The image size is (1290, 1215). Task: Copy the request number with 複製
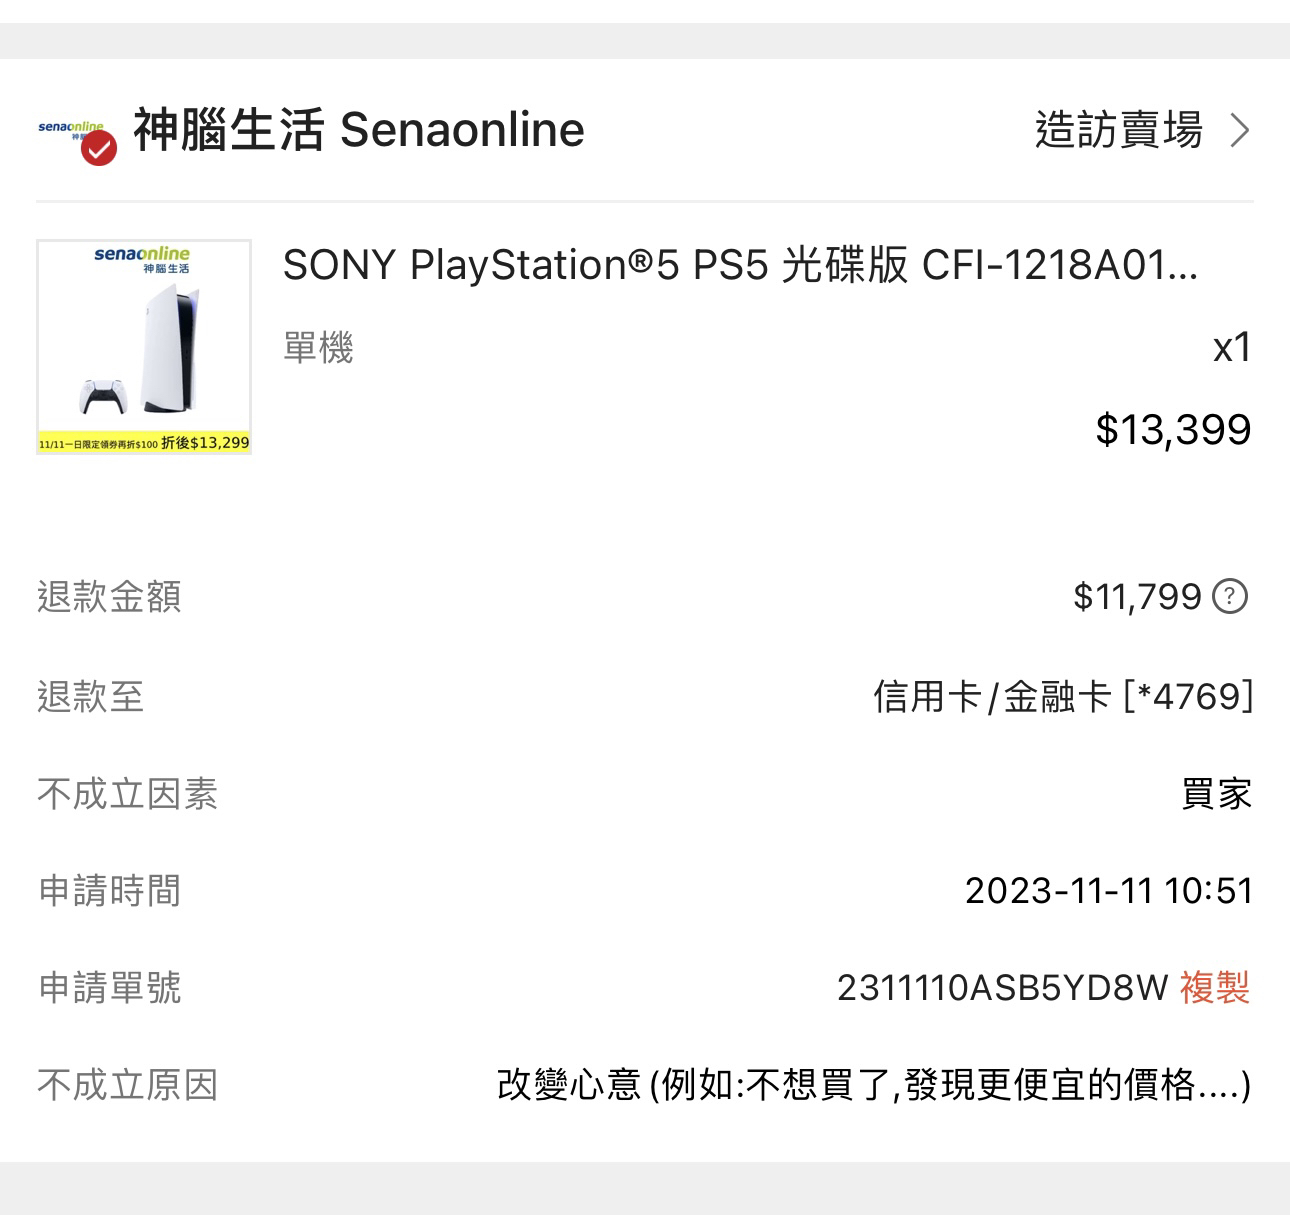[x=1215, y=987]
